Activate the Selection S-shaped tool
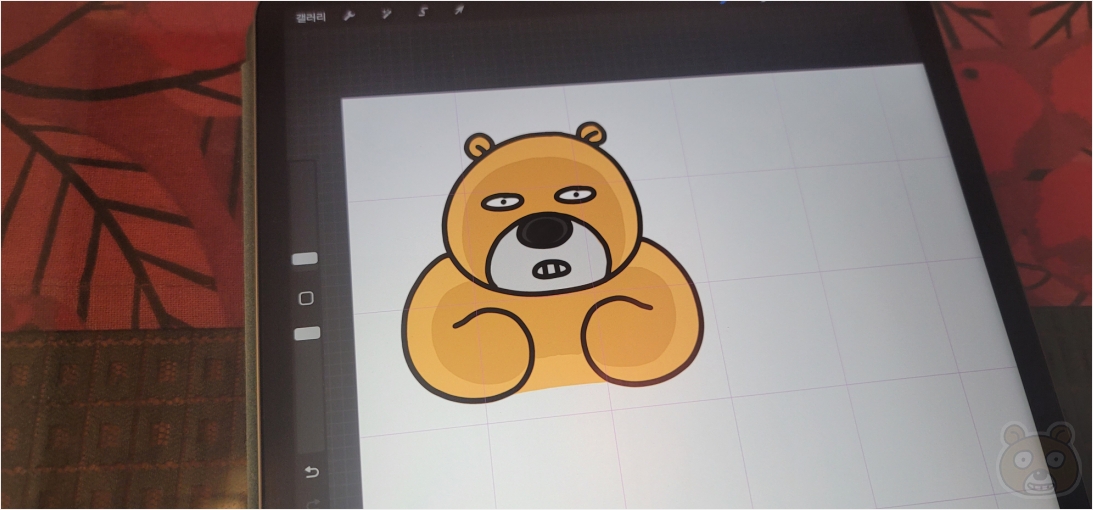 [422, 13]
